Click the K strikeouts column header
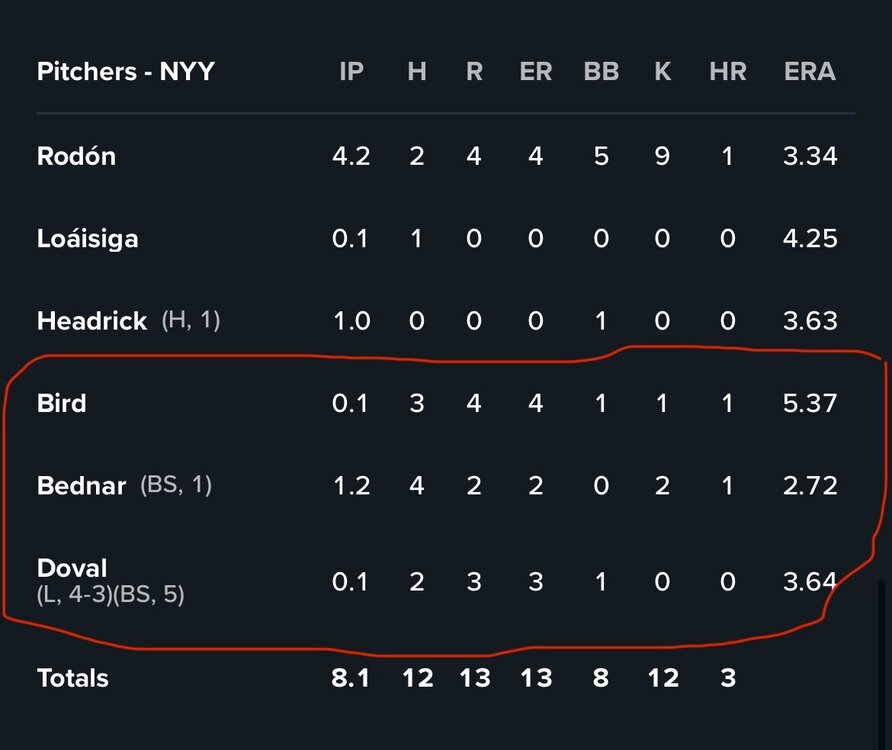 661,72
